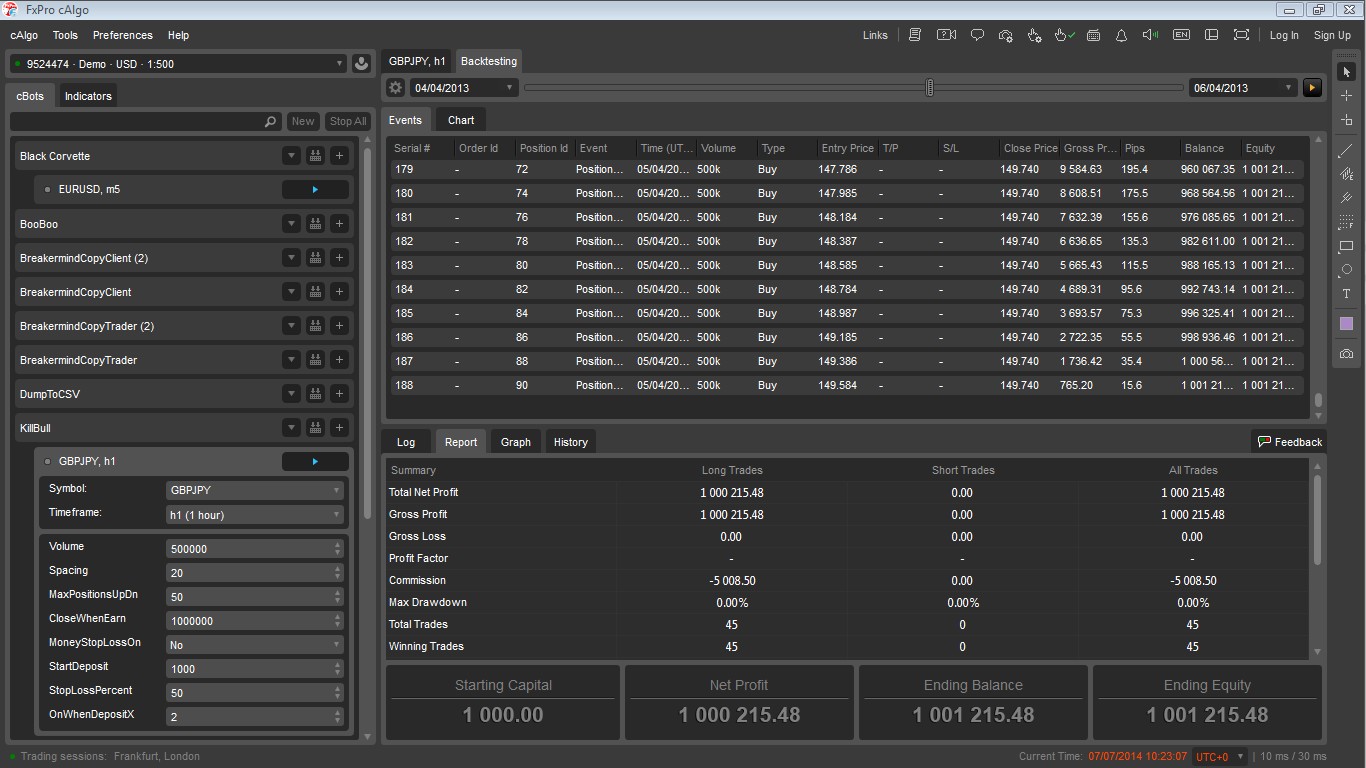Viewport: 1366px width, 768px height.
Task: Open the backtesting settings gear icon
Action: [x=395, y=88]
